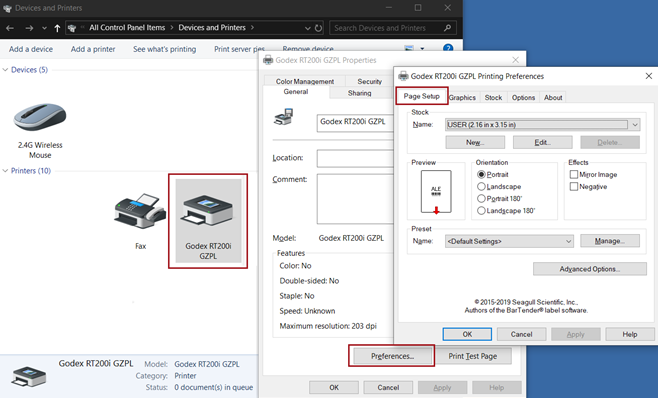Open the Stock Name dropdown
658x398 pixels.
coord(635,125)
